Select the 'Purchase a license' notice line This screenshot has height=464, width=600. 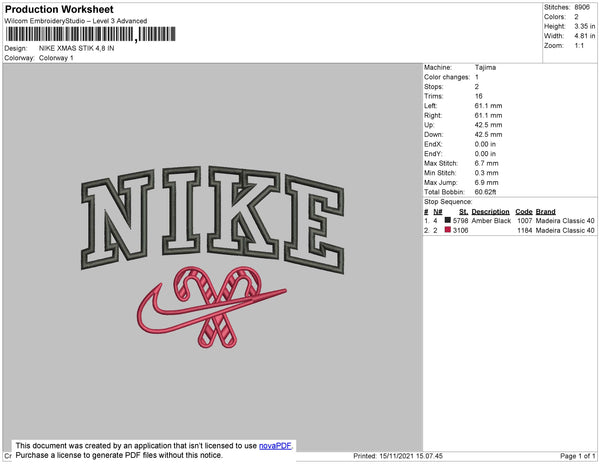(x=119, y=455)
